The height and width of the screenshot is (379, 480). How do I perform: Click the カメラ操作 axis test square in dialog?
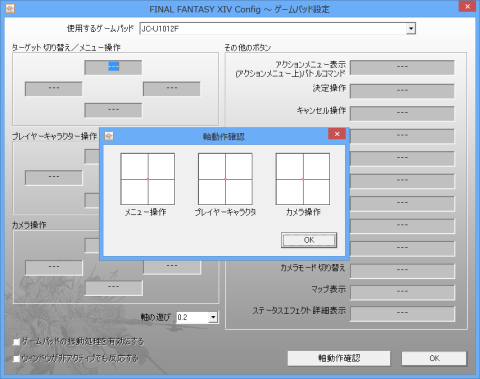[303, 179]
